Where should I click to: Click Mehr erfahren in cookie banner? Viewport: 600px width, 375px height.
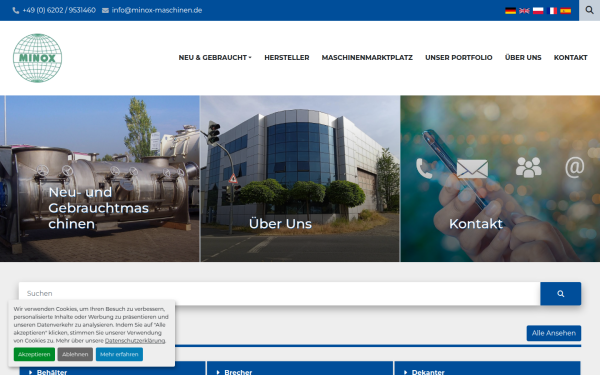coord(119,354)
